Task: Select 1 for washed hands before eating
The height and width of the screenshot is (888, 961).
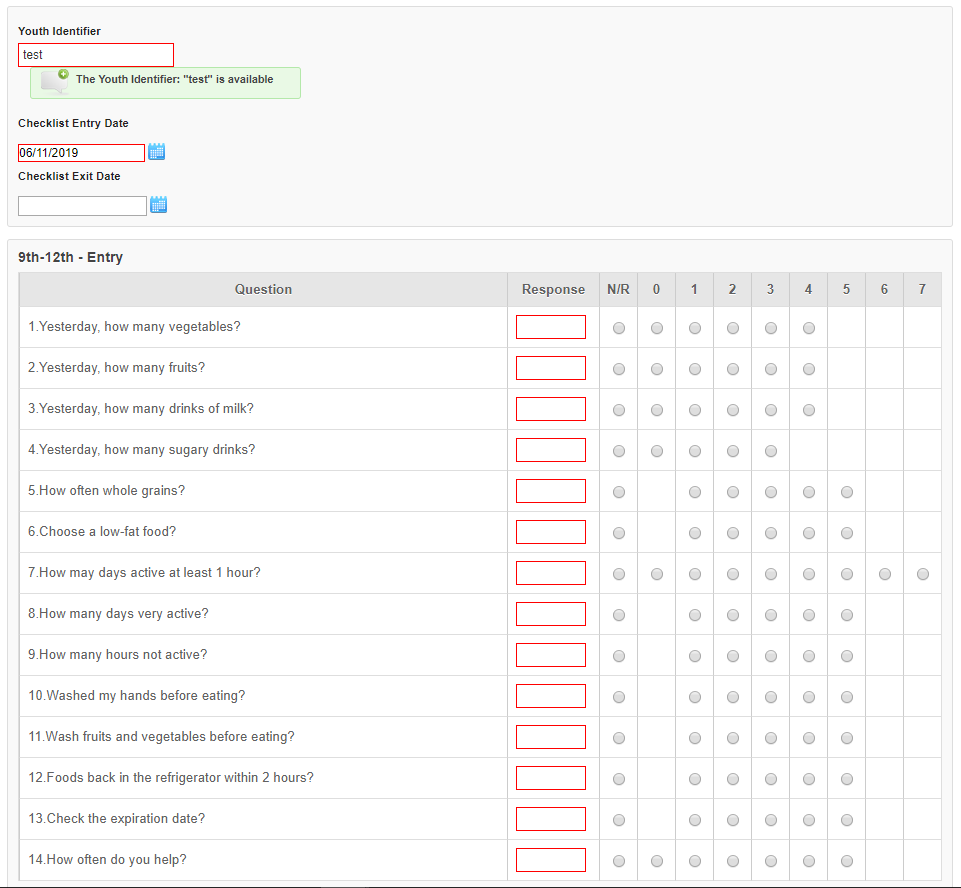Action: pos(695,697)
